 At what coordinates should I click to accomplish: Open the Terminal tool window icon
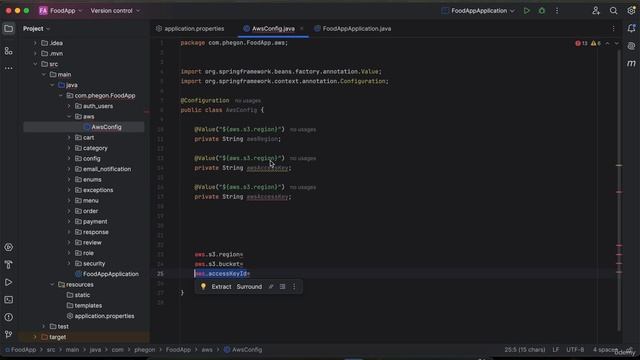tap(8, 300)
